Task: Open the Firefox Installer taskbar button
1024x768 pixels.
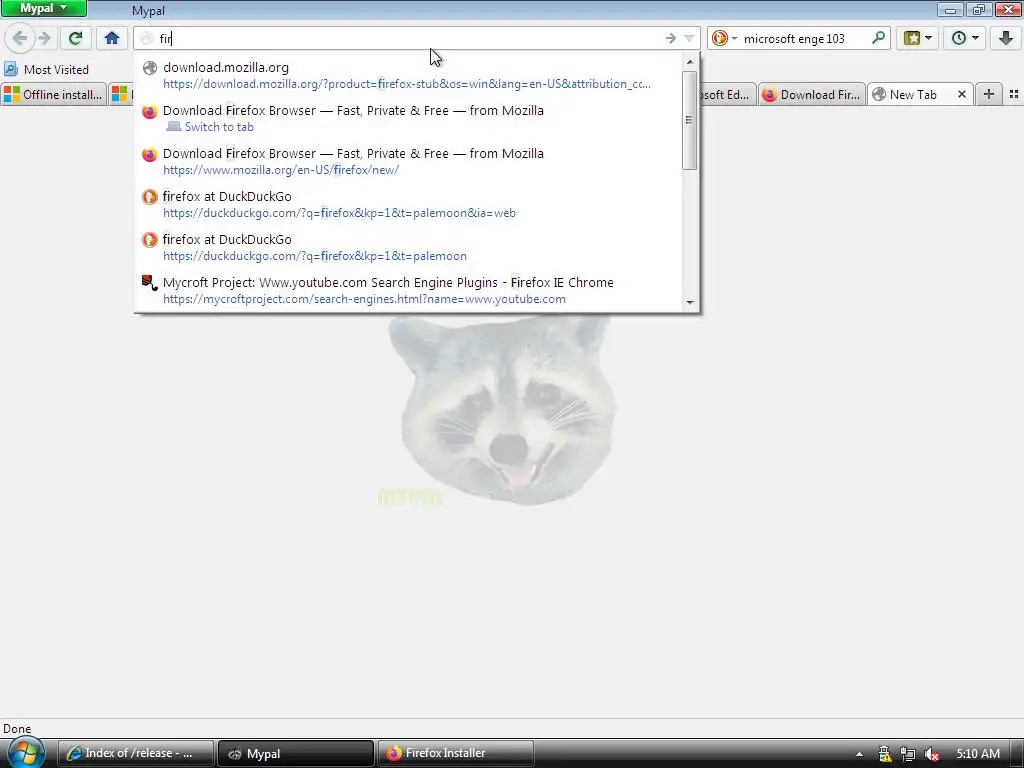Action: 455,753
